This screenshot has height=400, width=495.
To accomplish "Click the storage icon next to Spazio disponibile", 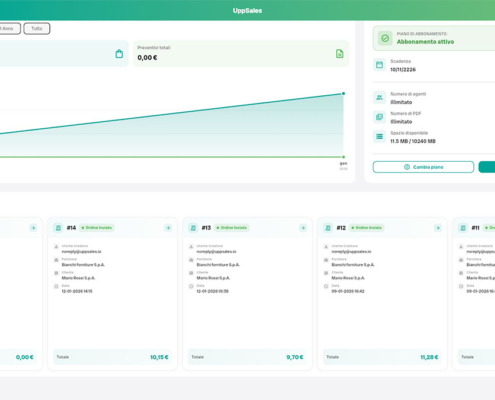I will (x=379, y=136).
